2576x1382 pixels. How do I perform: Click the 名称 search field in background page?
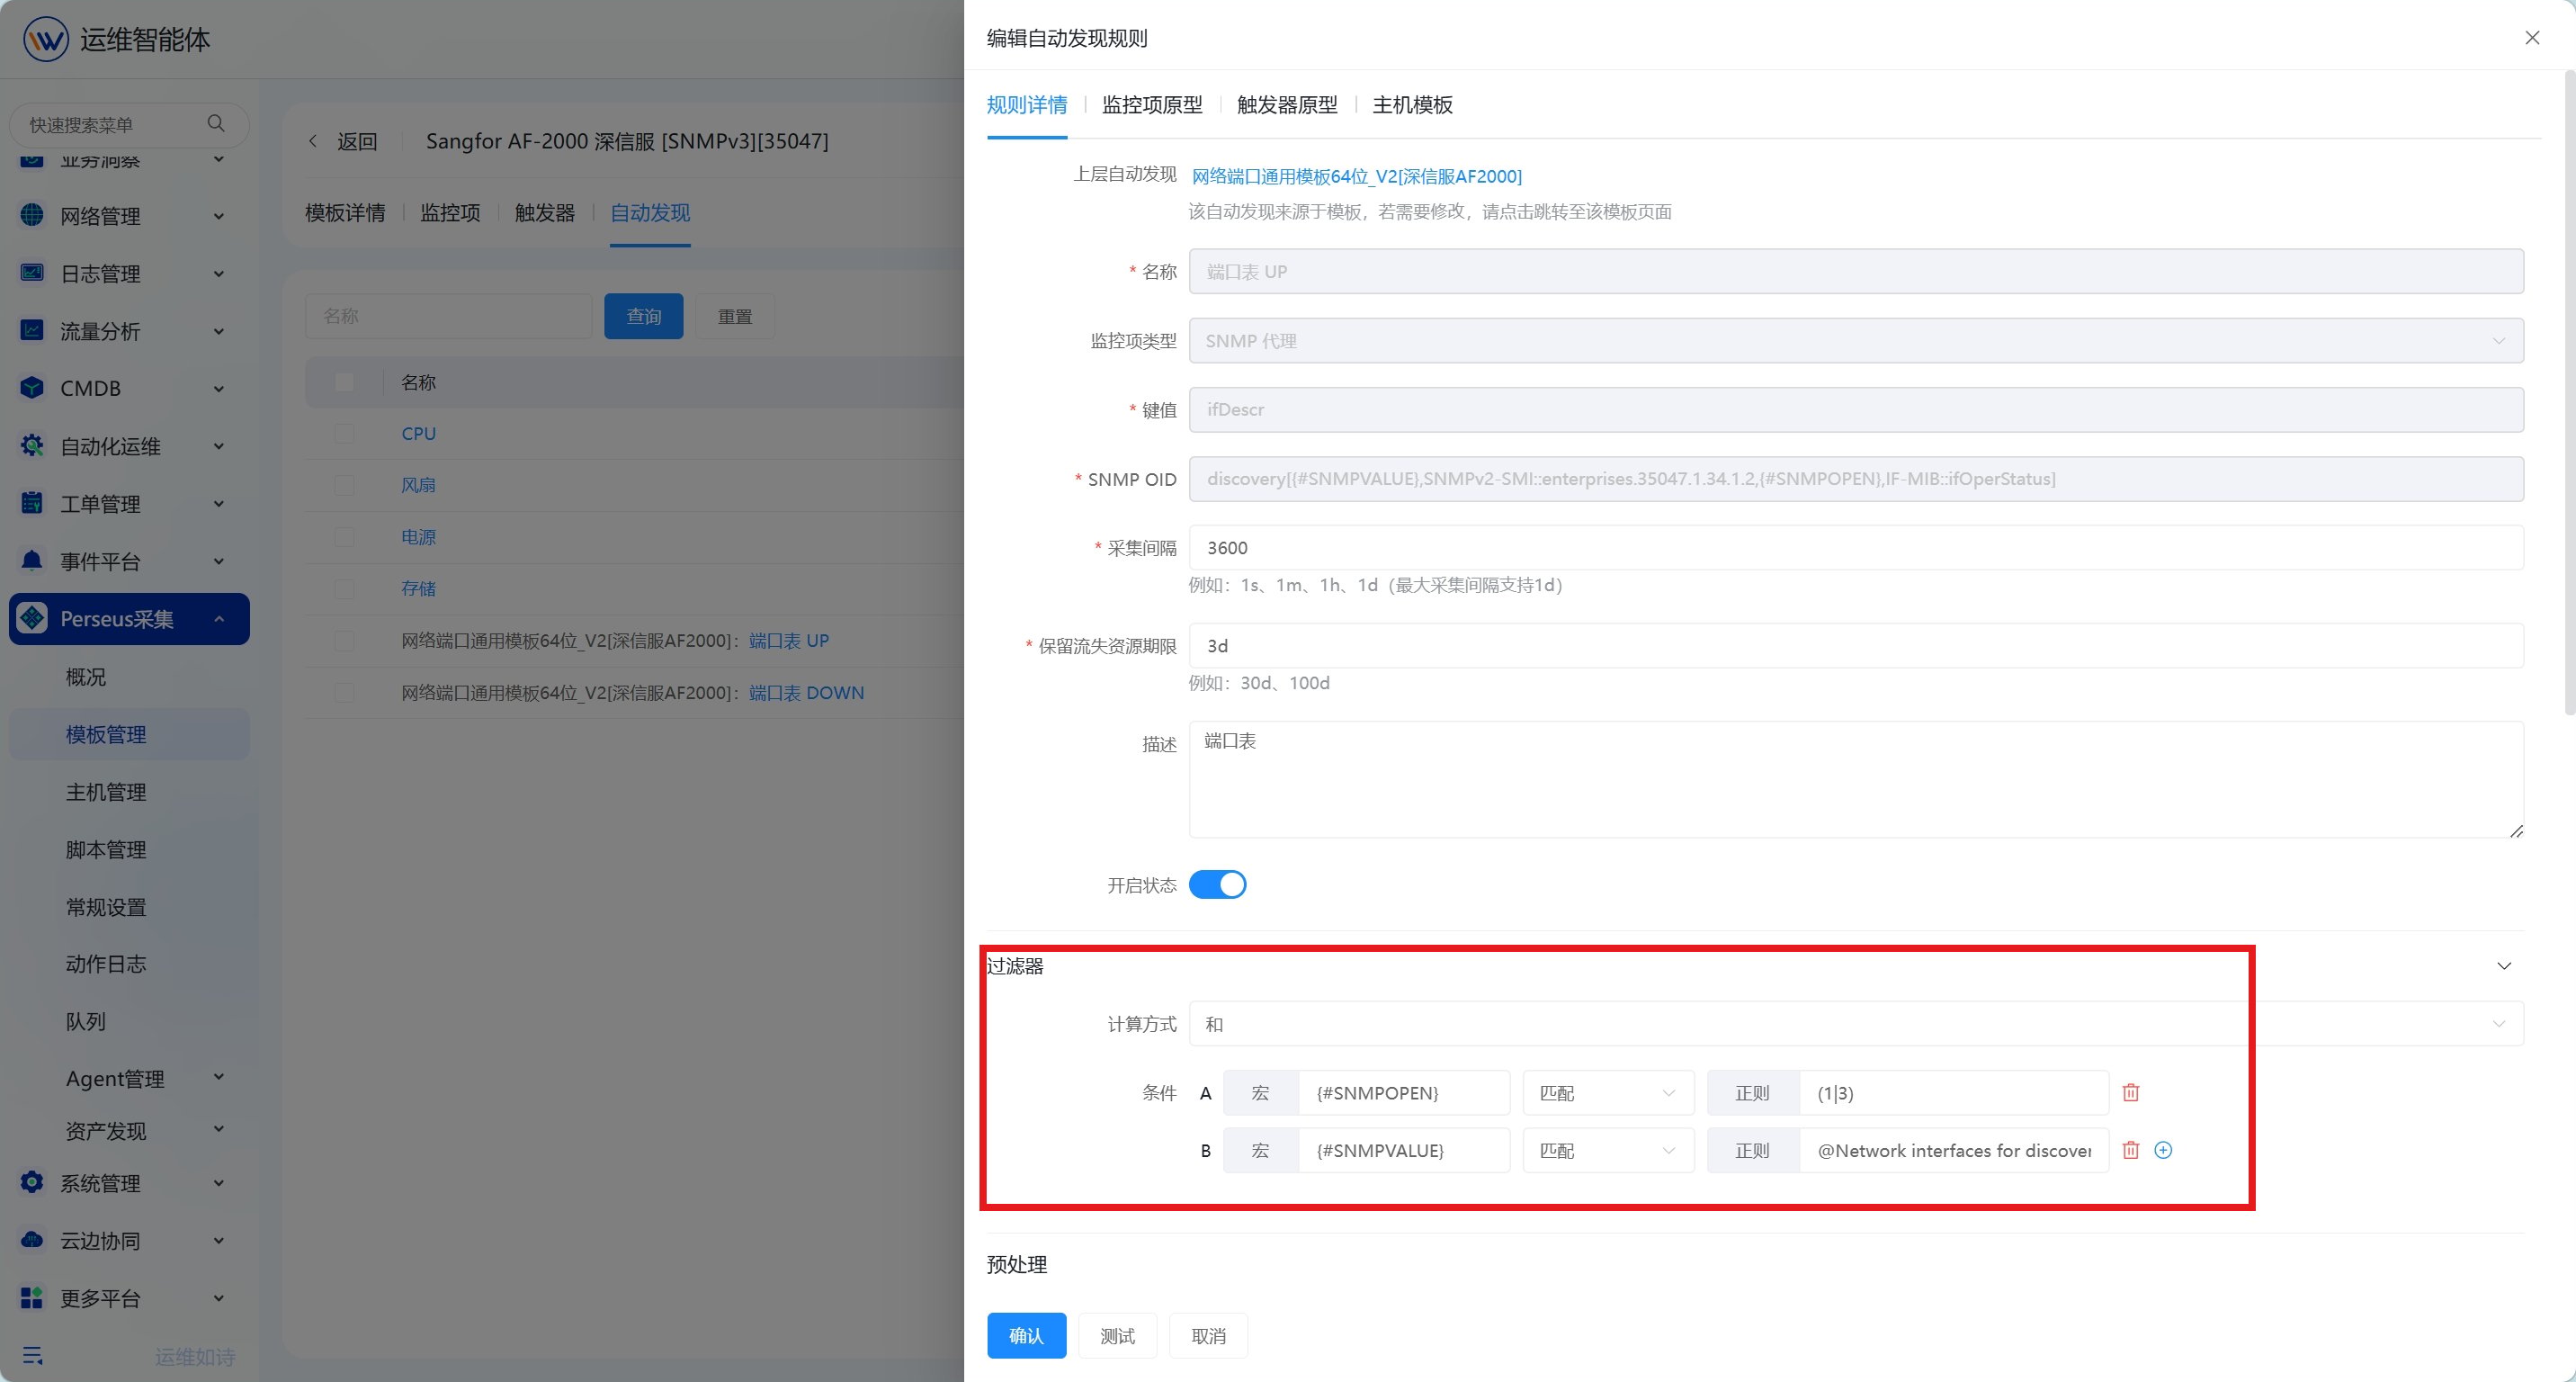click(x=448, y=316)
